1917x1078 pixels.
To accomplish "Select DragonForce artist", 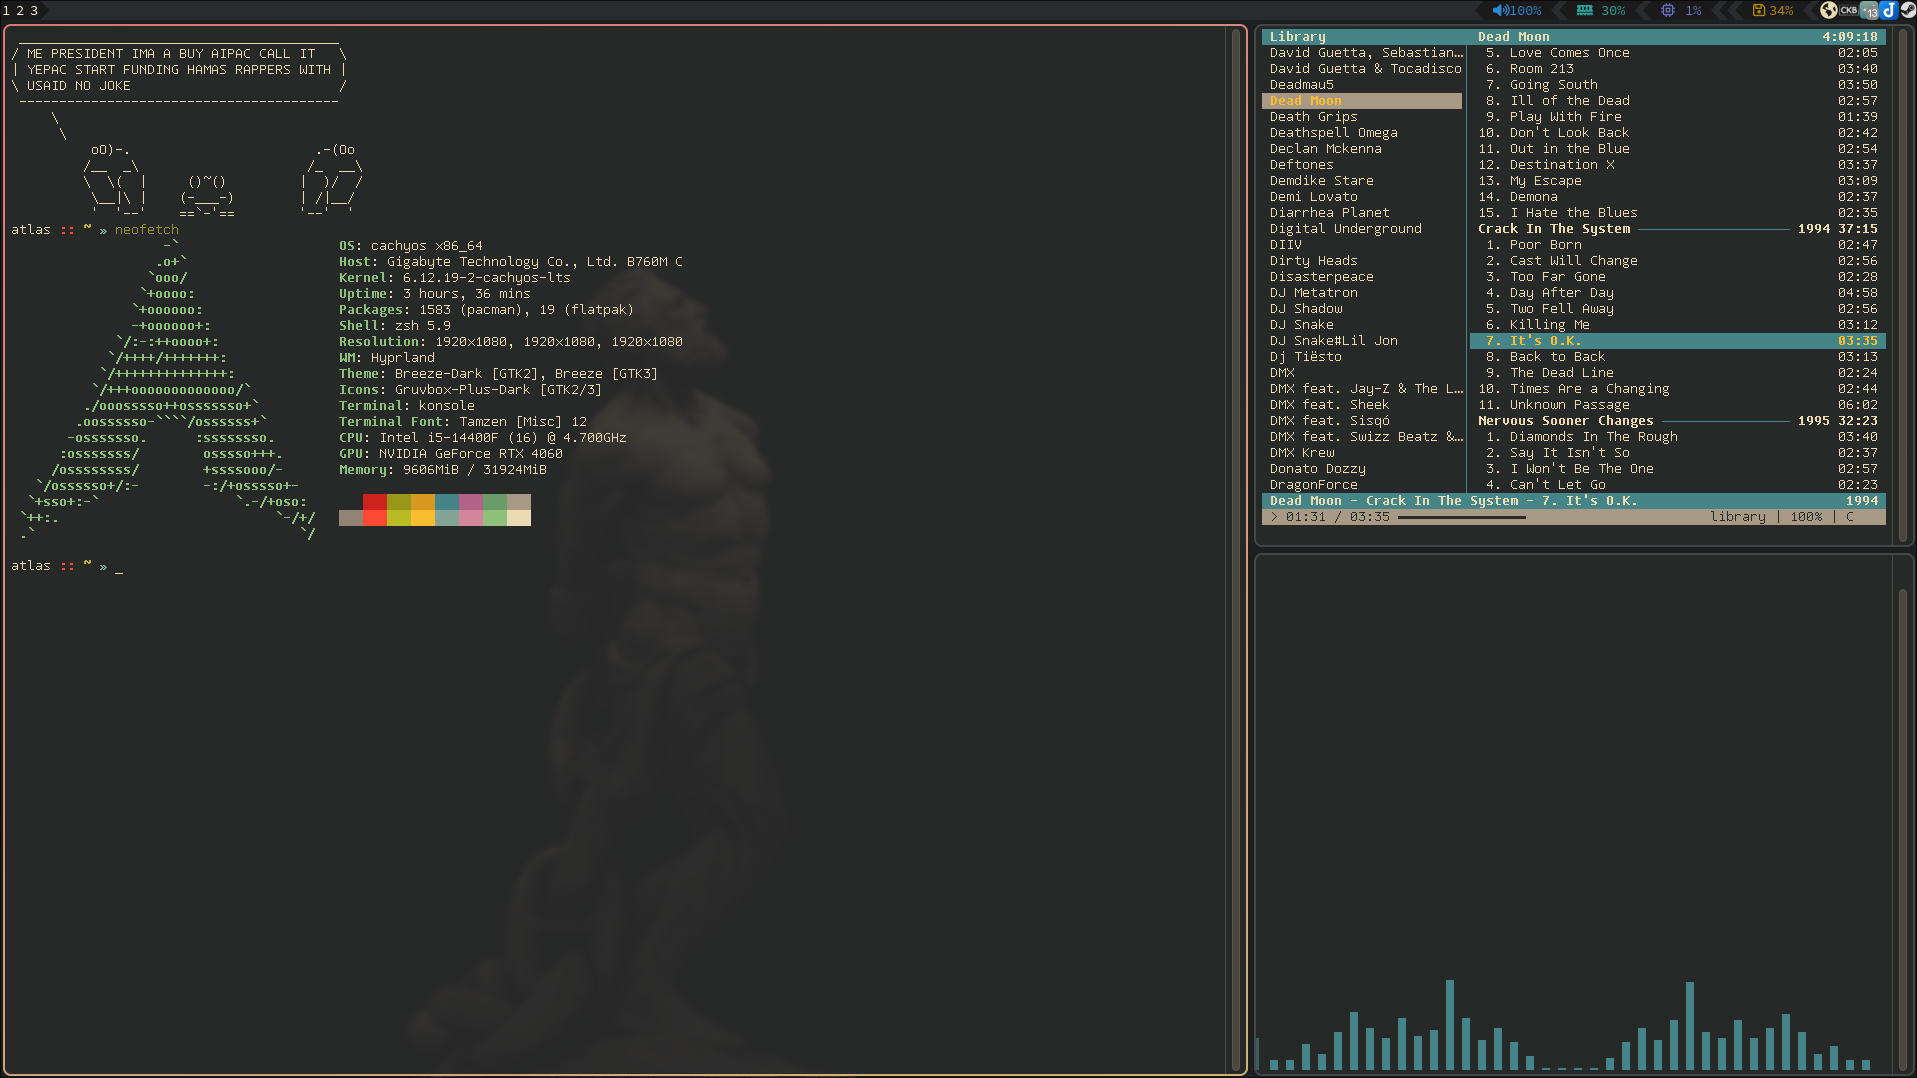I will coord(1362,485).
